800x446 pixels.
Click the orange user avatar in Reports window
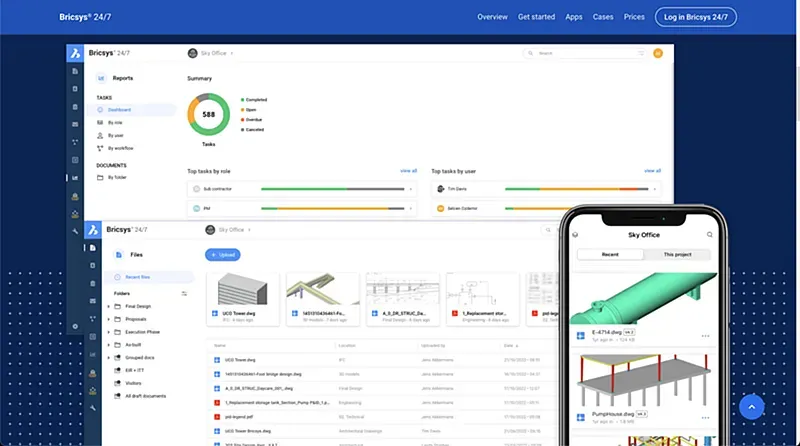[658, 53]
